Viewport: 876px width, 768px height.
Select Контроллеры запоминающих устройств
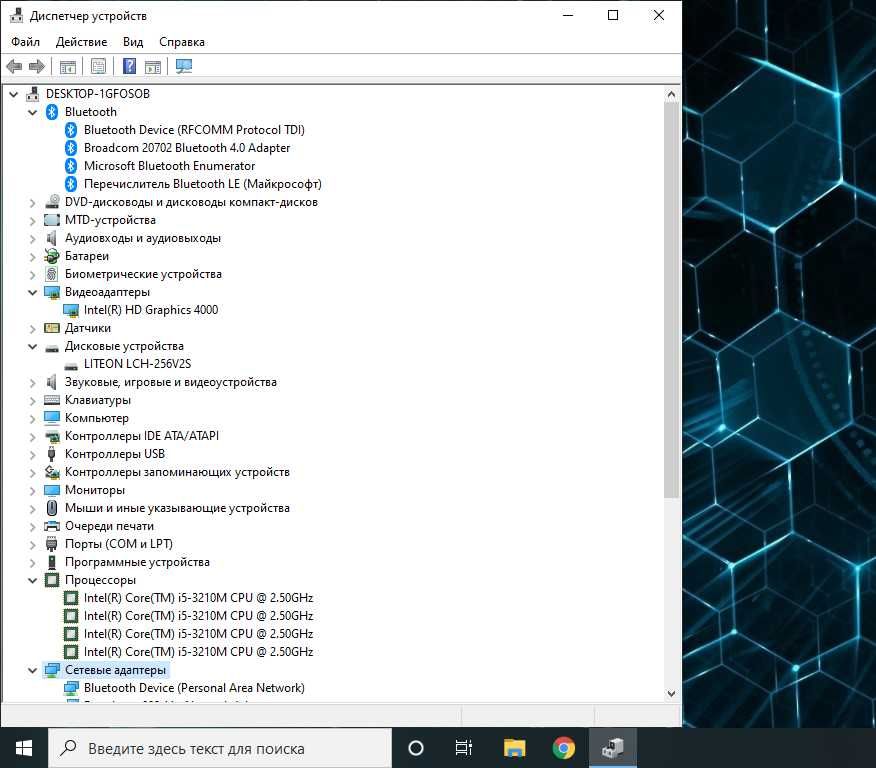(177, 472)
